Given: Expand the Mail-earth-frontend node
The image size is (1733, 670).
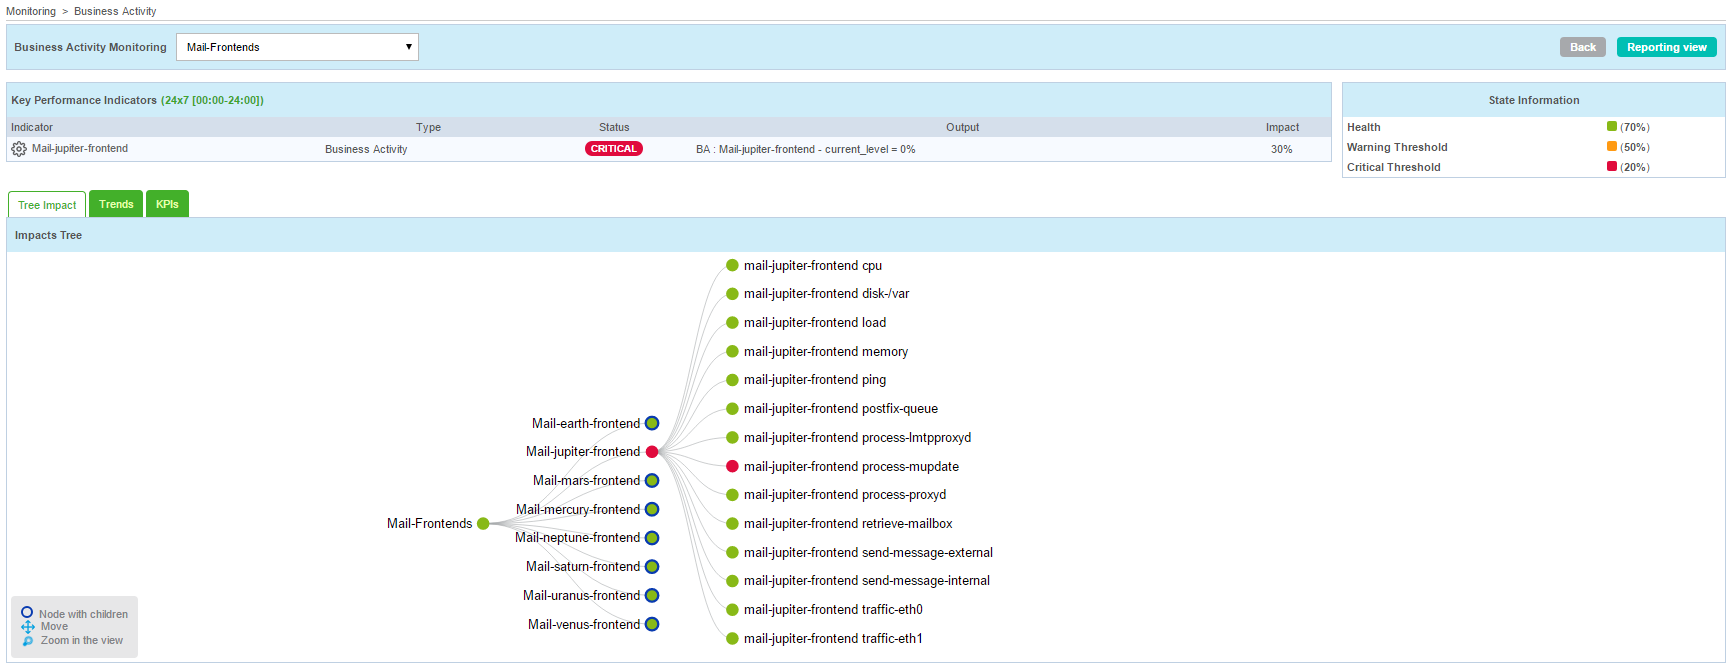Looking at the screenshot, I should click(652, 424).
